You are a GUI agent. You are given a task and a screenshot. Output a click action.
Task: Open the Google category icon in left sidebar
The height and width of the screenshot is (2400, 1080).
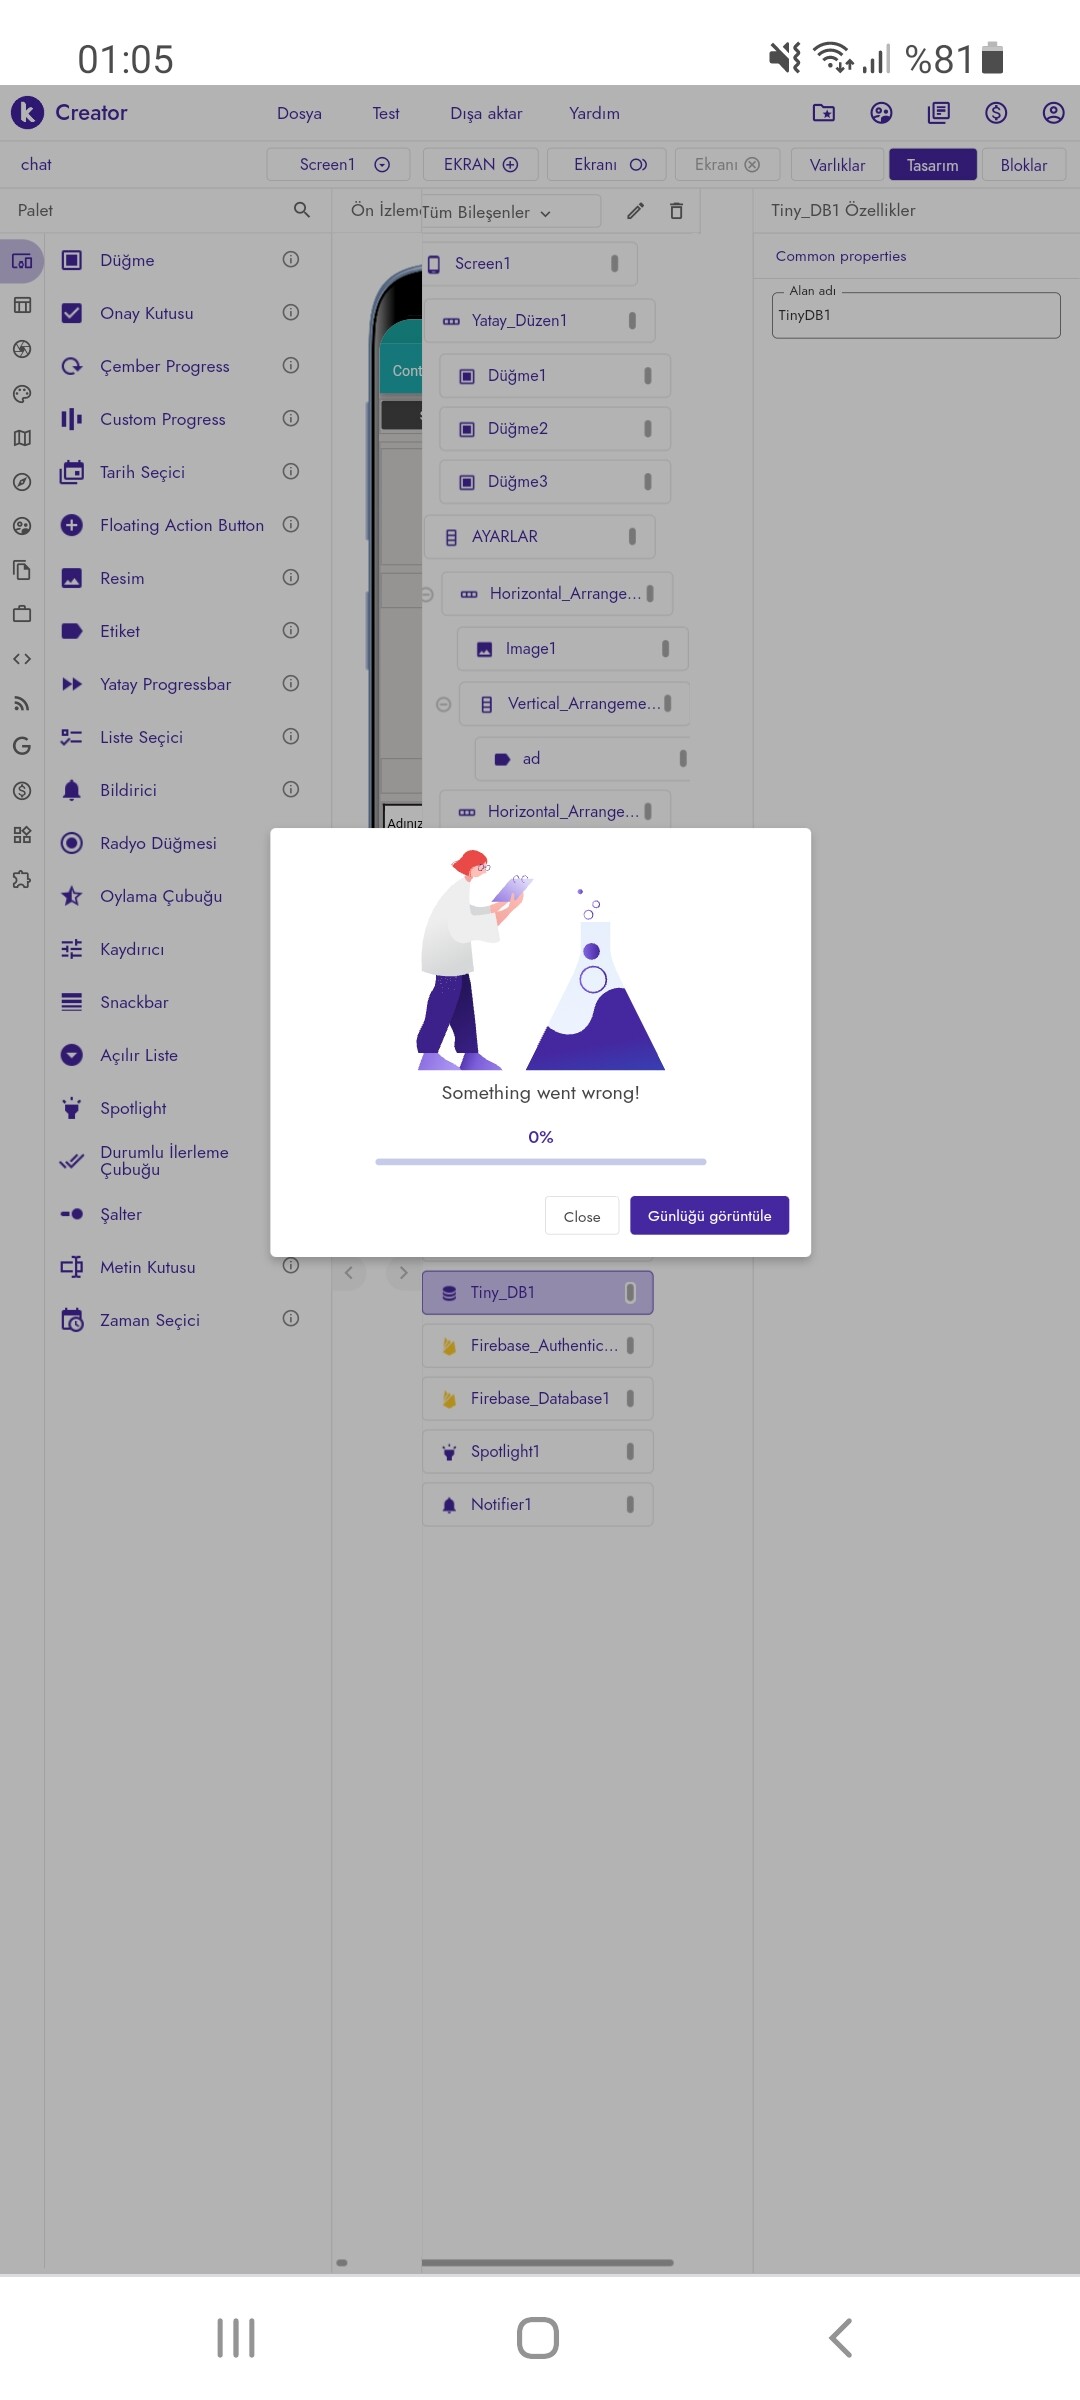pyautogui.click(x=22, y=746)
